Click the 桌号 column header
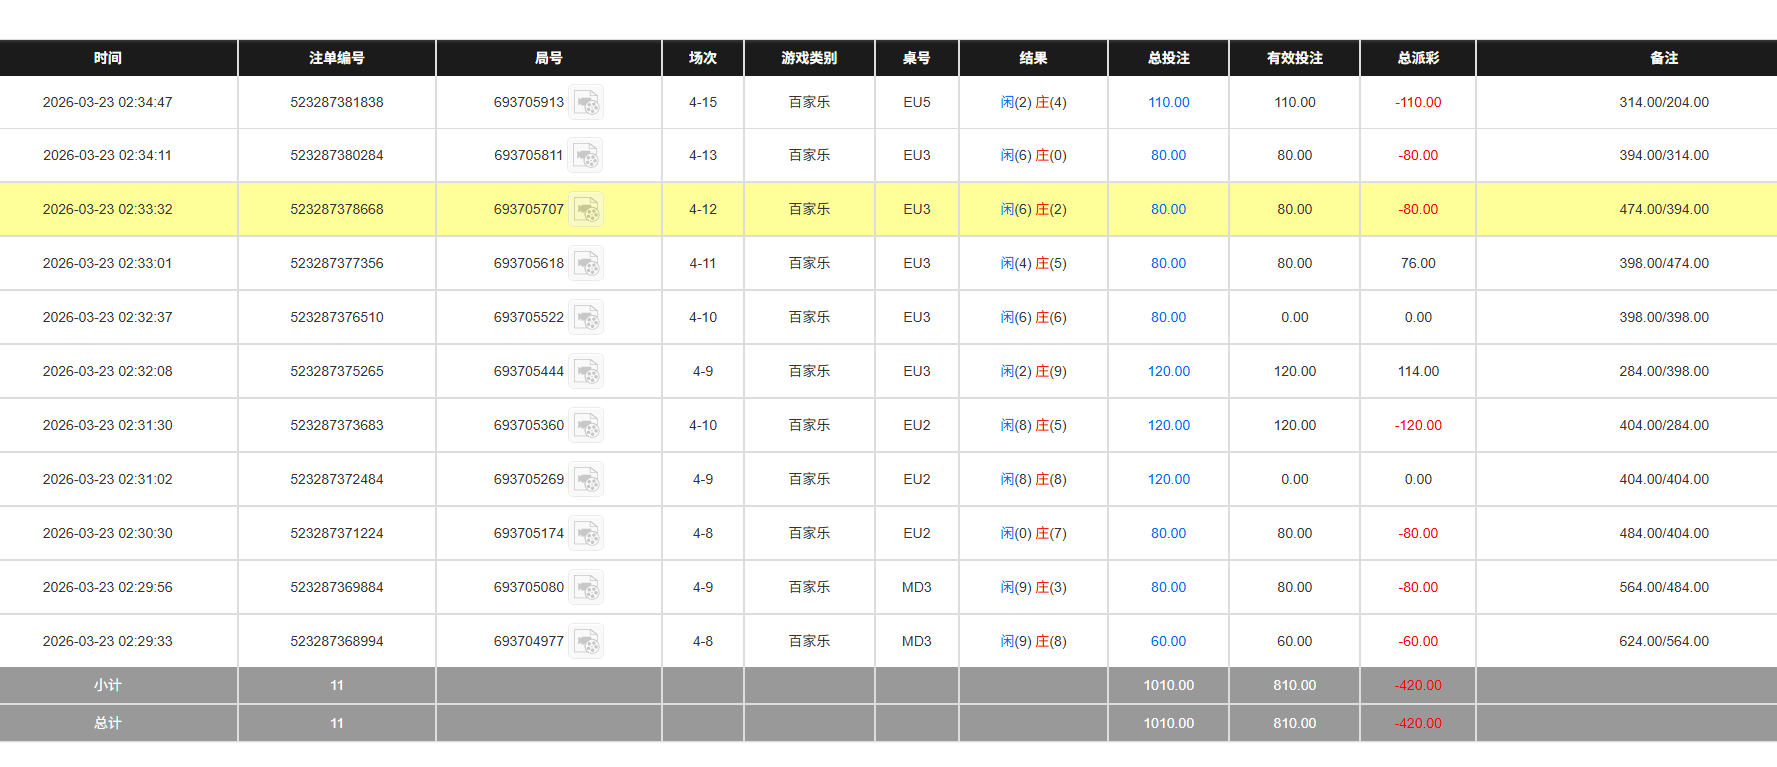 917,58
